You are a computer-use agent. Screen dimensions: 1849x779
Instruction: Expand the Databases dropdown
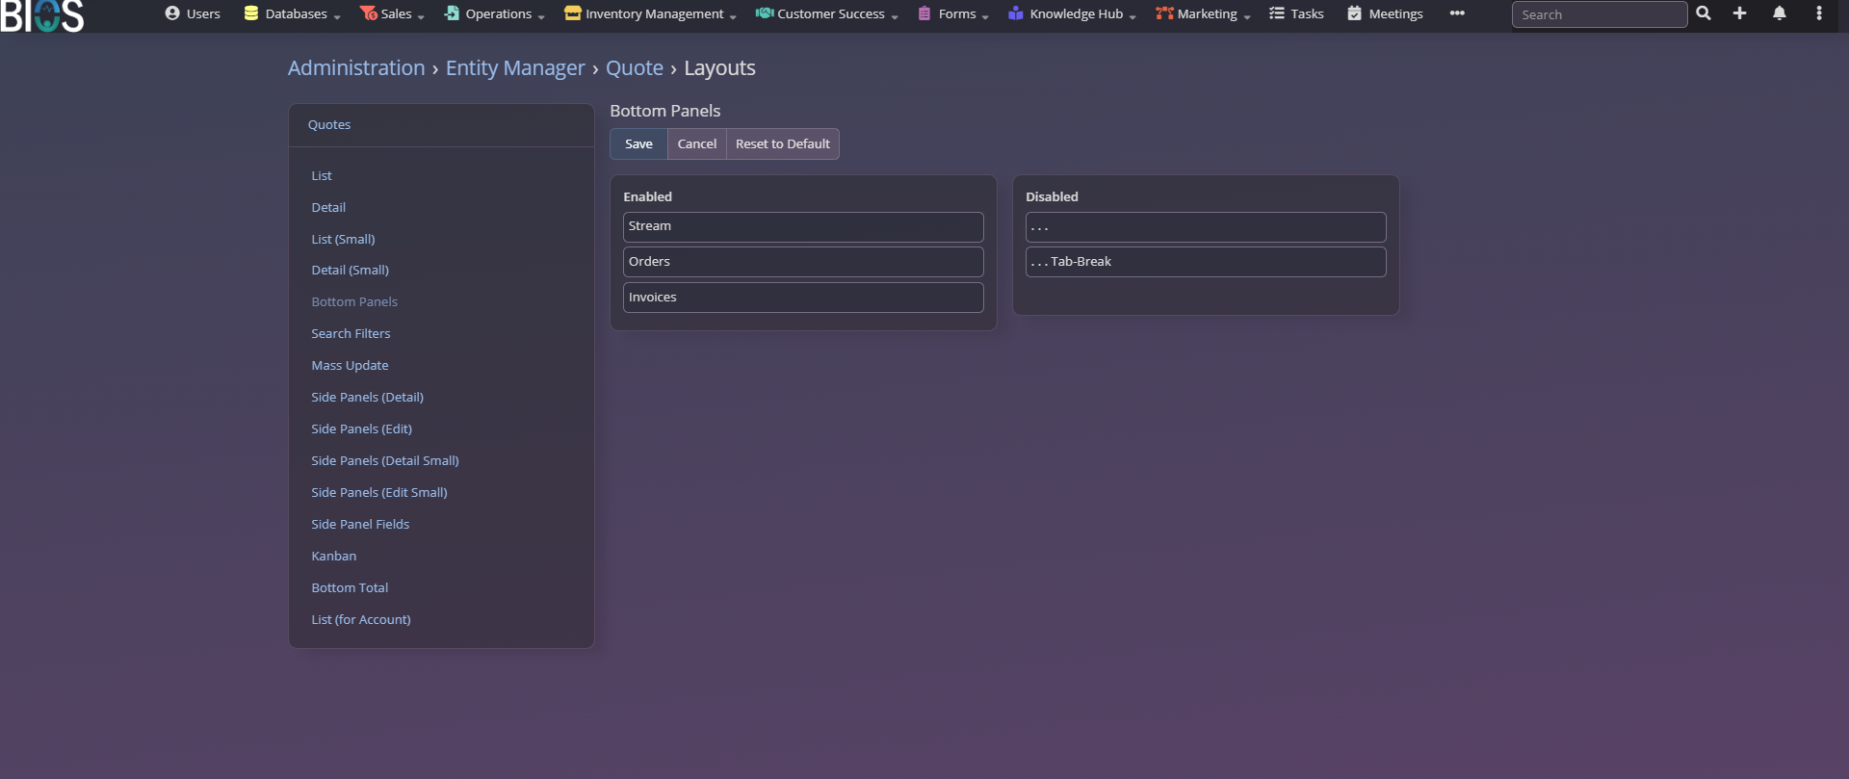302,14
